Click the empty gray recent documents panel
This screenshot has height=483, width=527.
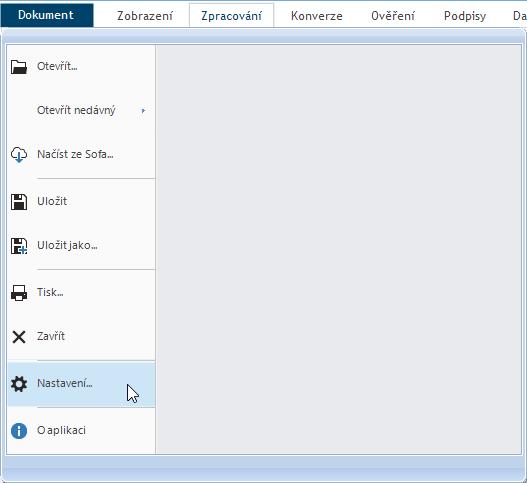point(338,249)
